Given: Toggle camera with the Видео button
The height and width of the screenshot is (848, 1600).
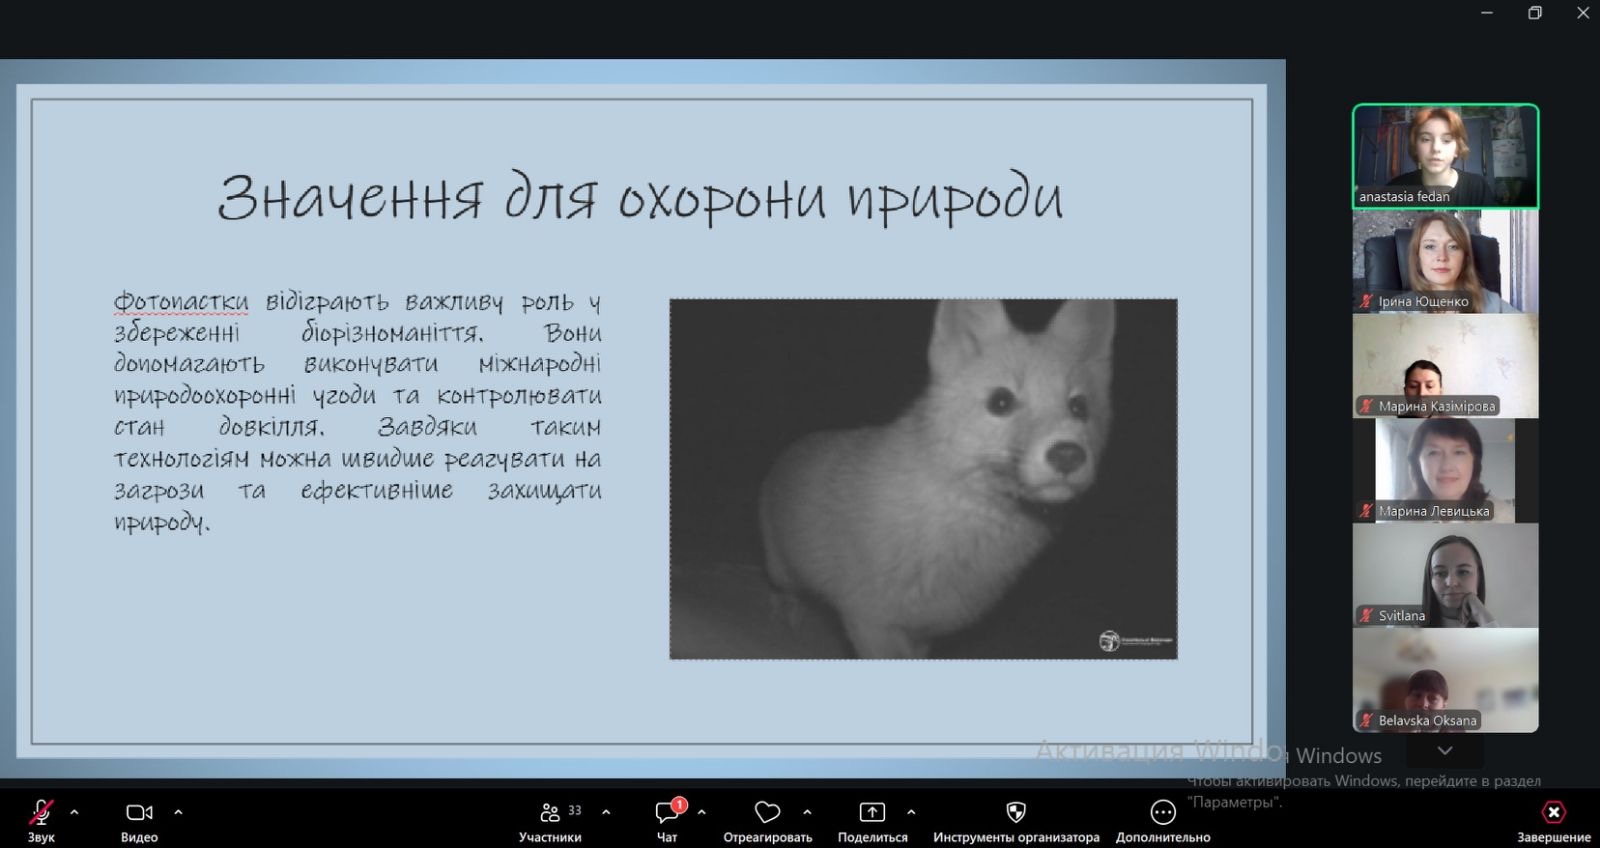Looking at the screenshot, I should coord(139,813).
